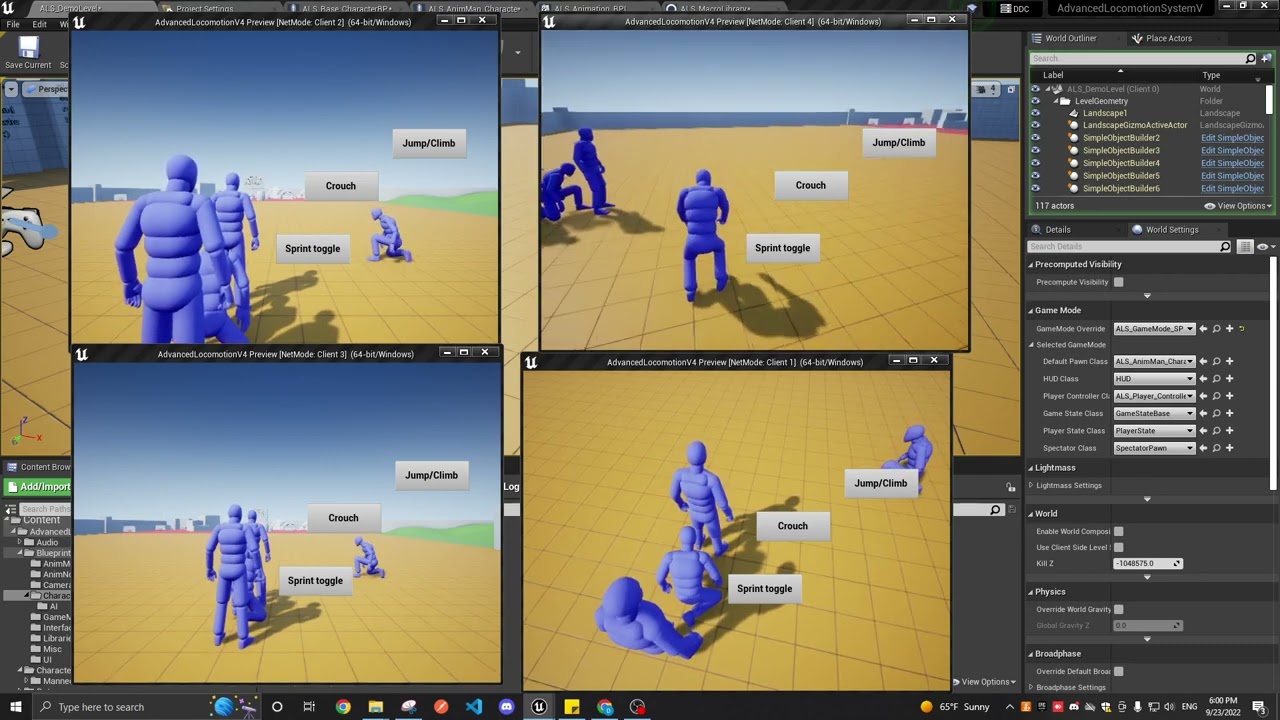Click the weather 65°F Sunny widget
The height and width of the screenshot is (720, 1280).
(955, 707)
